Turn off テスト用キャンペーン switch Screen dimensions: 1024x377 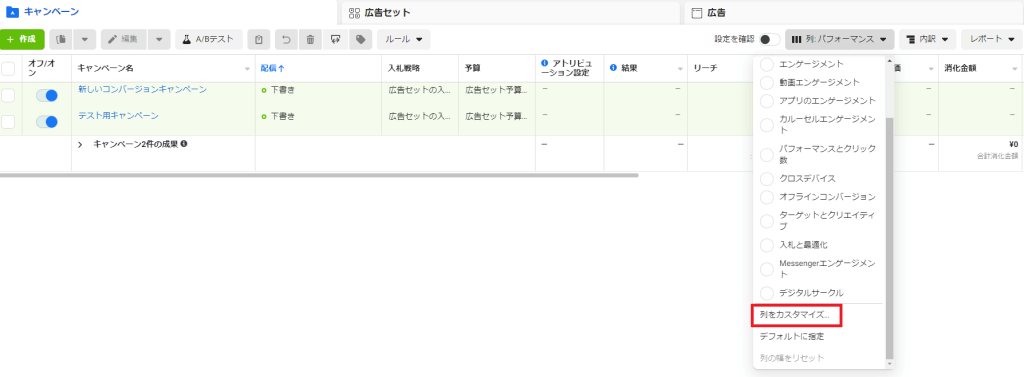47,122
